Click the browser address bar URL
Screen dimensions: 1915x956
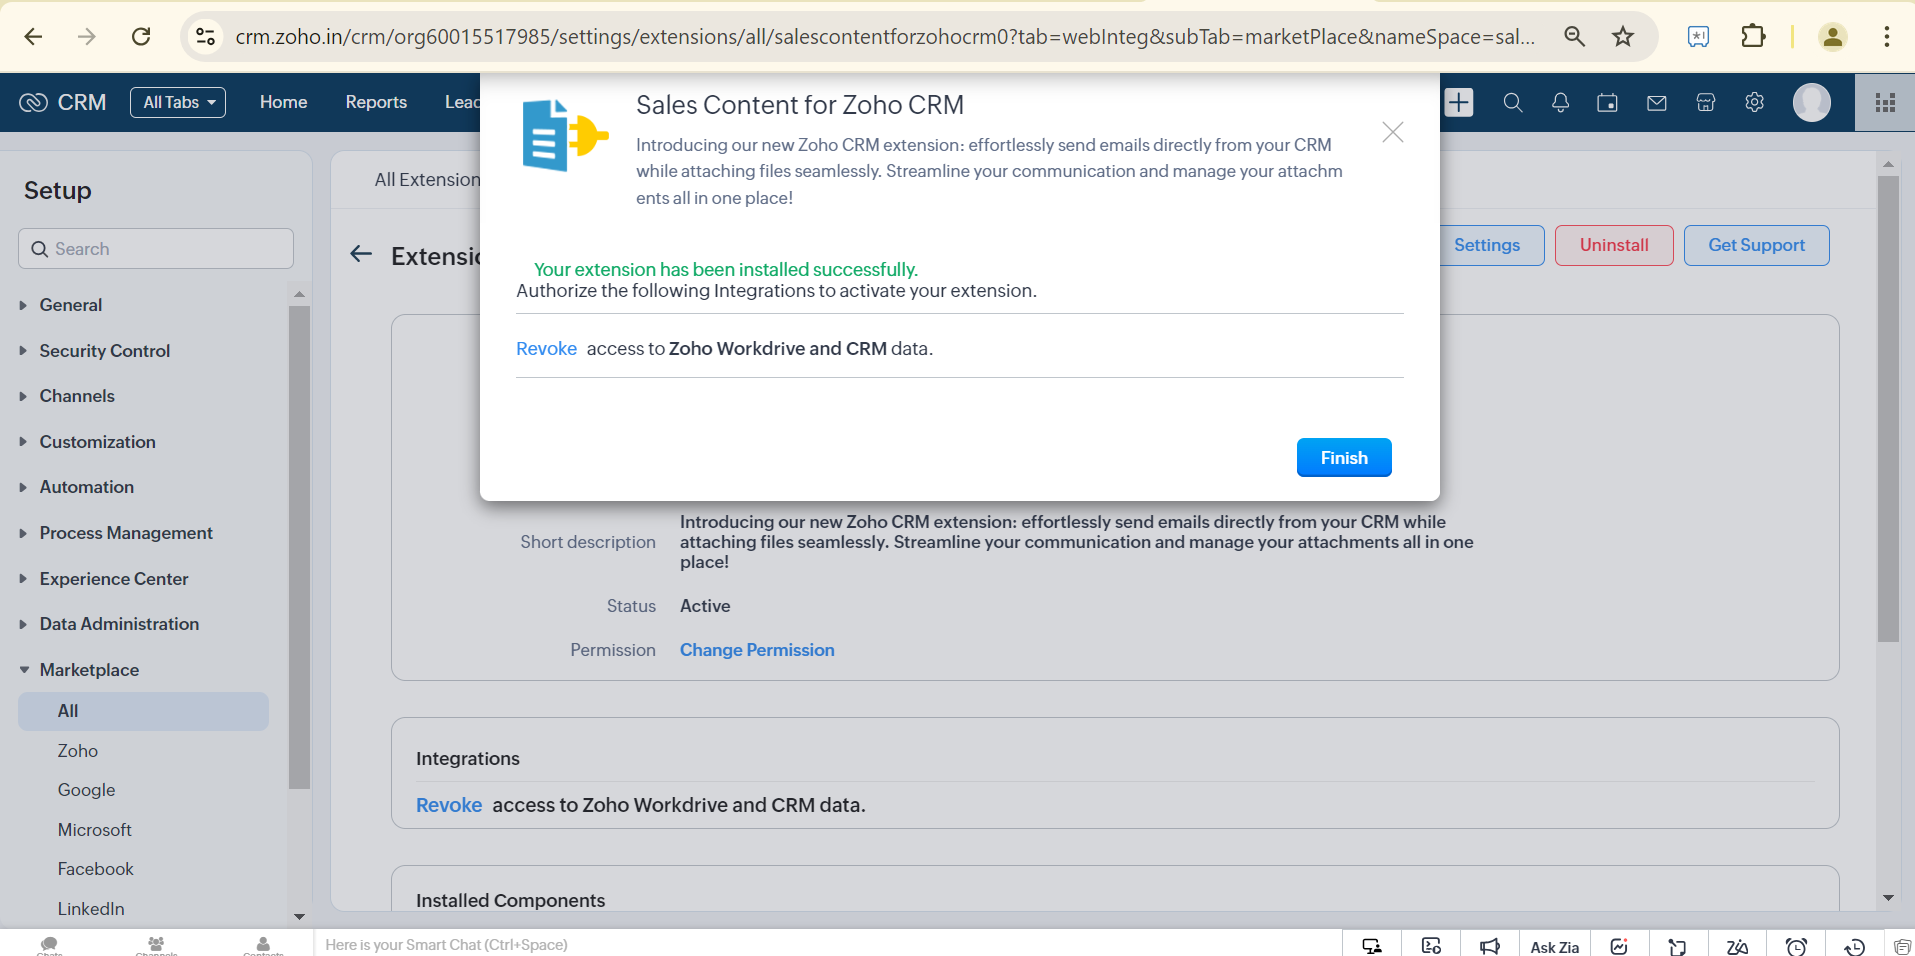pos(885,37)
